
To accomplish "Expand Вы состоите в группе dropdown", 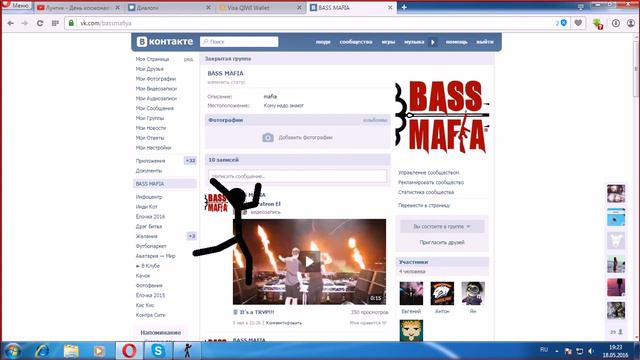I will click(442, 227).
